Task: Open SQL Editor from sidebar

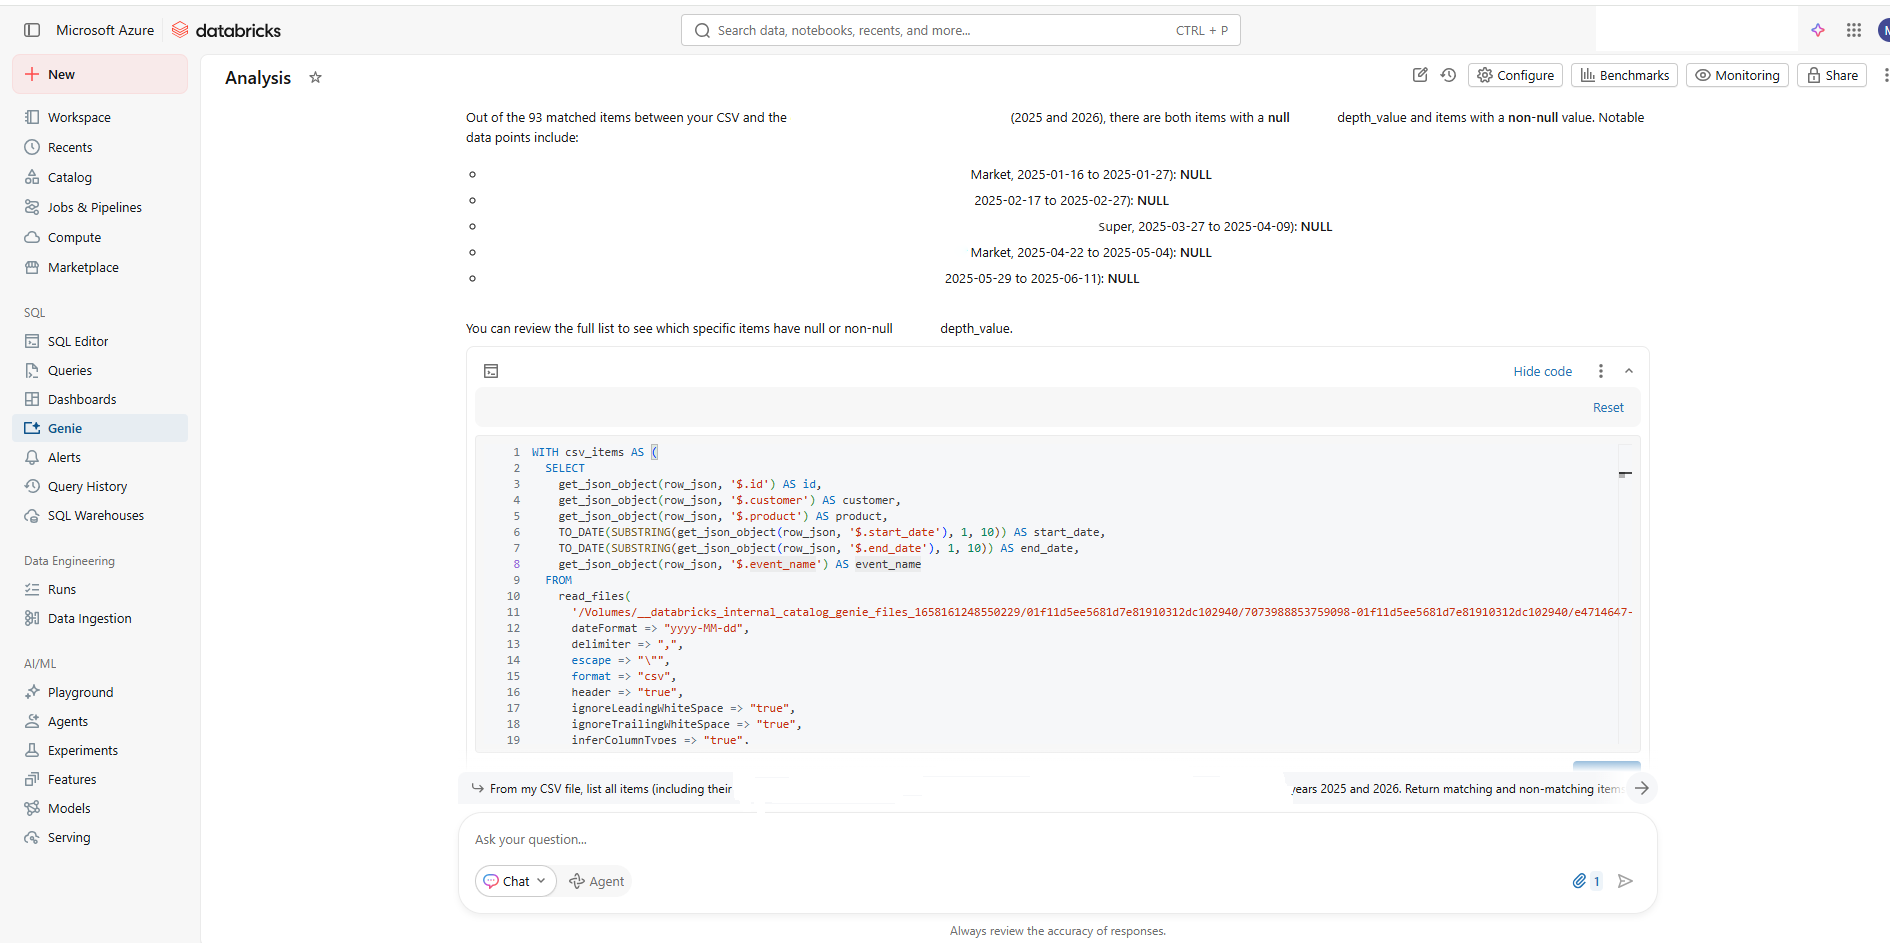Action: [78, 341]
